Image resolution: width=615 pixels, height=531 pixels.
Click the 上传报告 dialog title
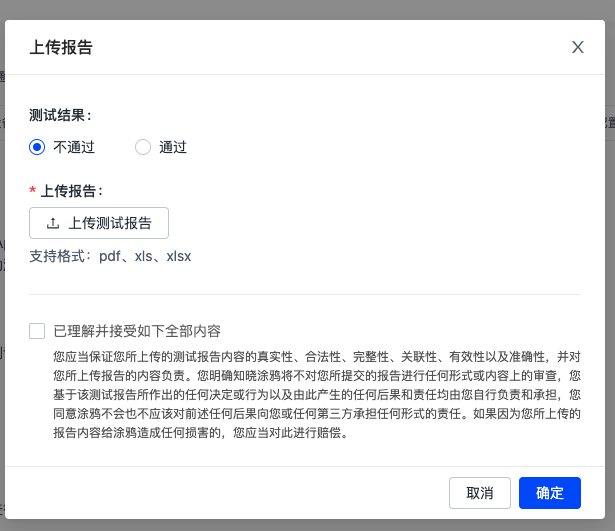coord(61,47)
